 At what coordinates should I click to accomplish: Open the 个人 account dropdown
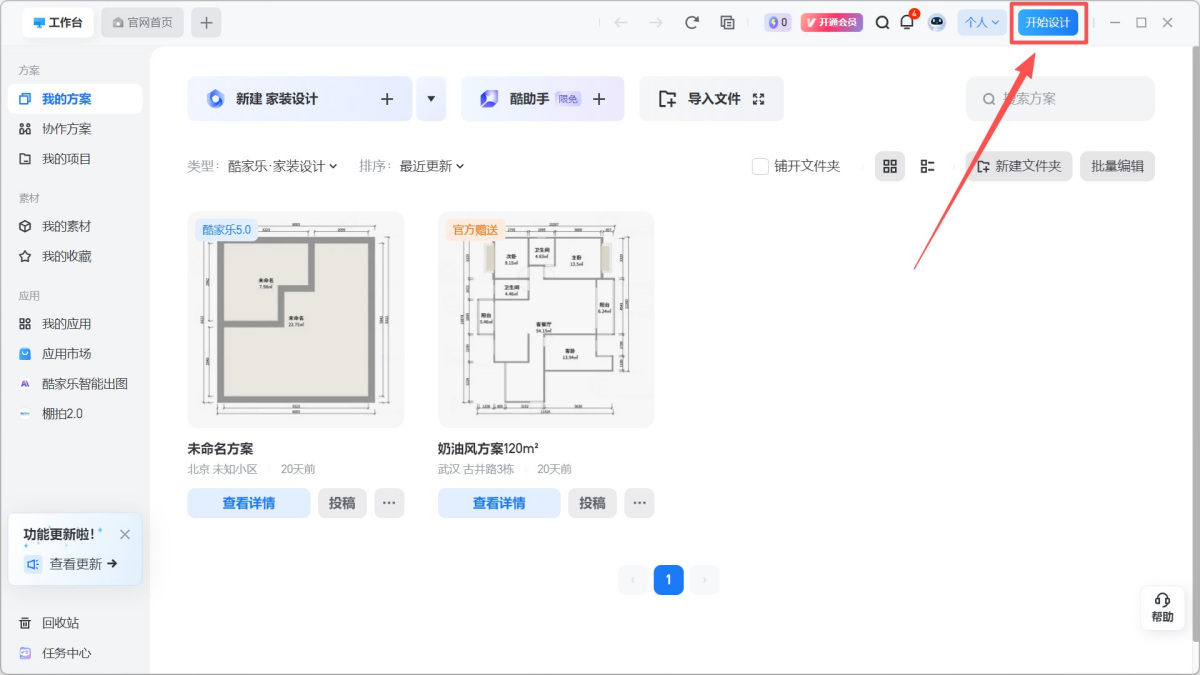coord(981,23)
